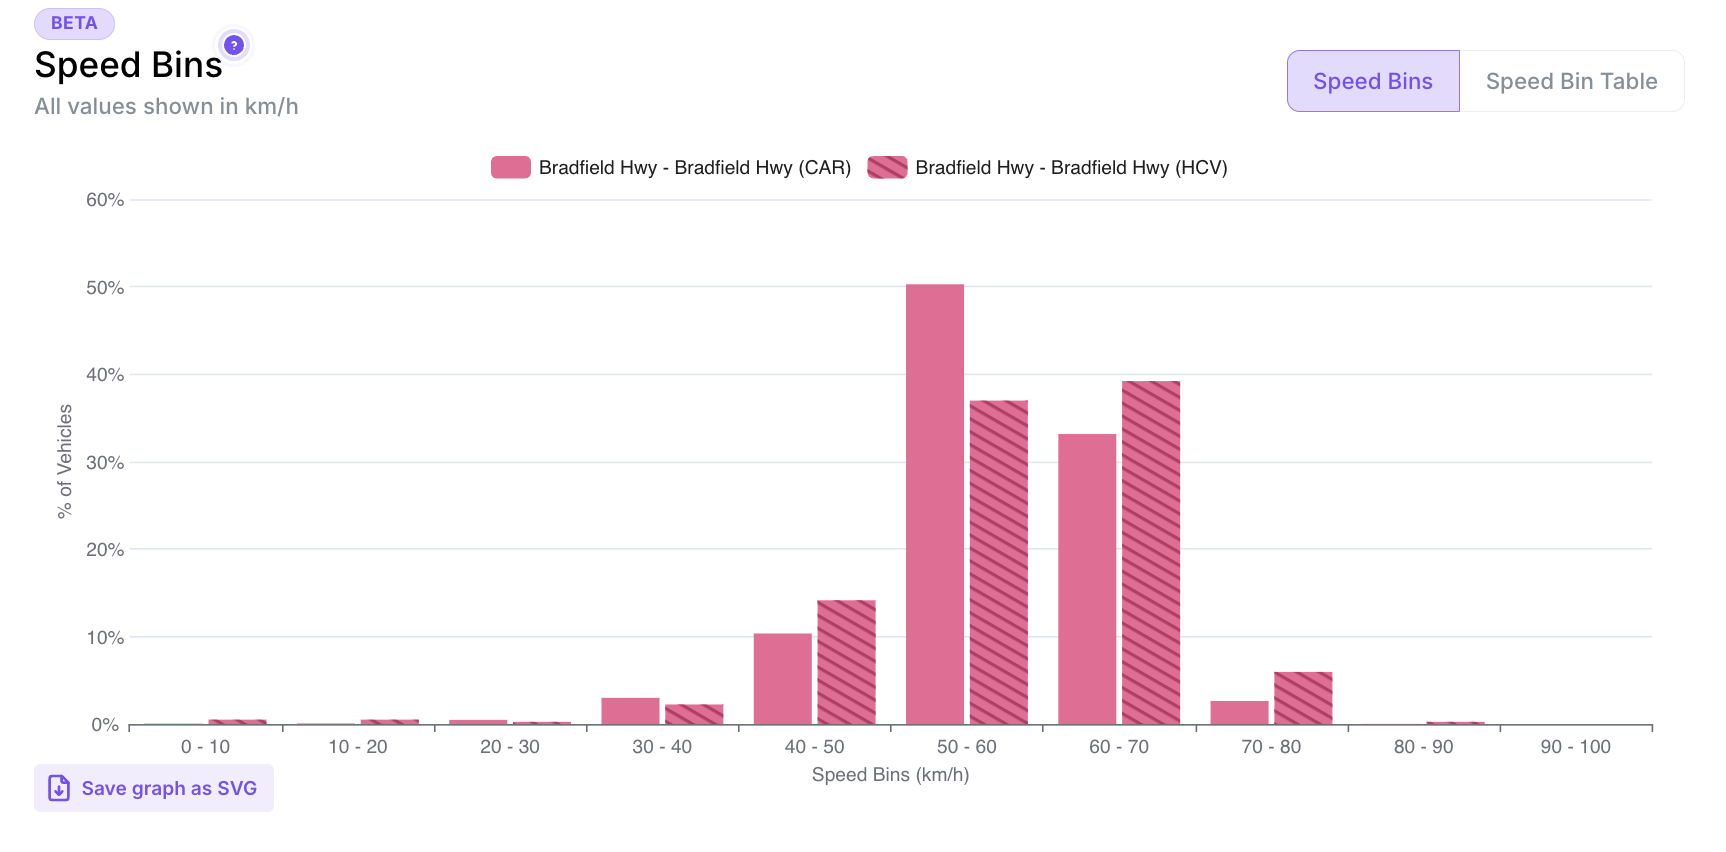
Task: Click Save graph as SVG
Action: pos(153,788)
